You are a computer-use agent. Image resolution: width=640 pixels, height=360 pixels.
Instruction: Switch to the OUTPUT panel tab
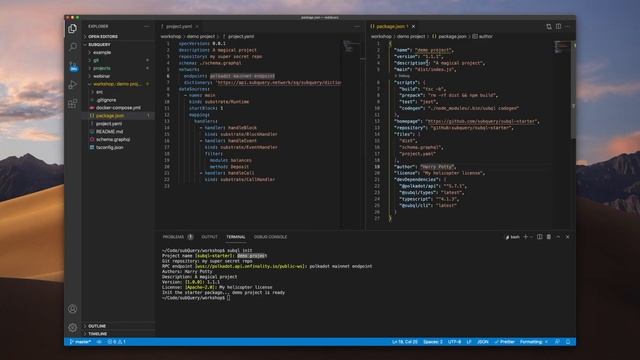209,237
